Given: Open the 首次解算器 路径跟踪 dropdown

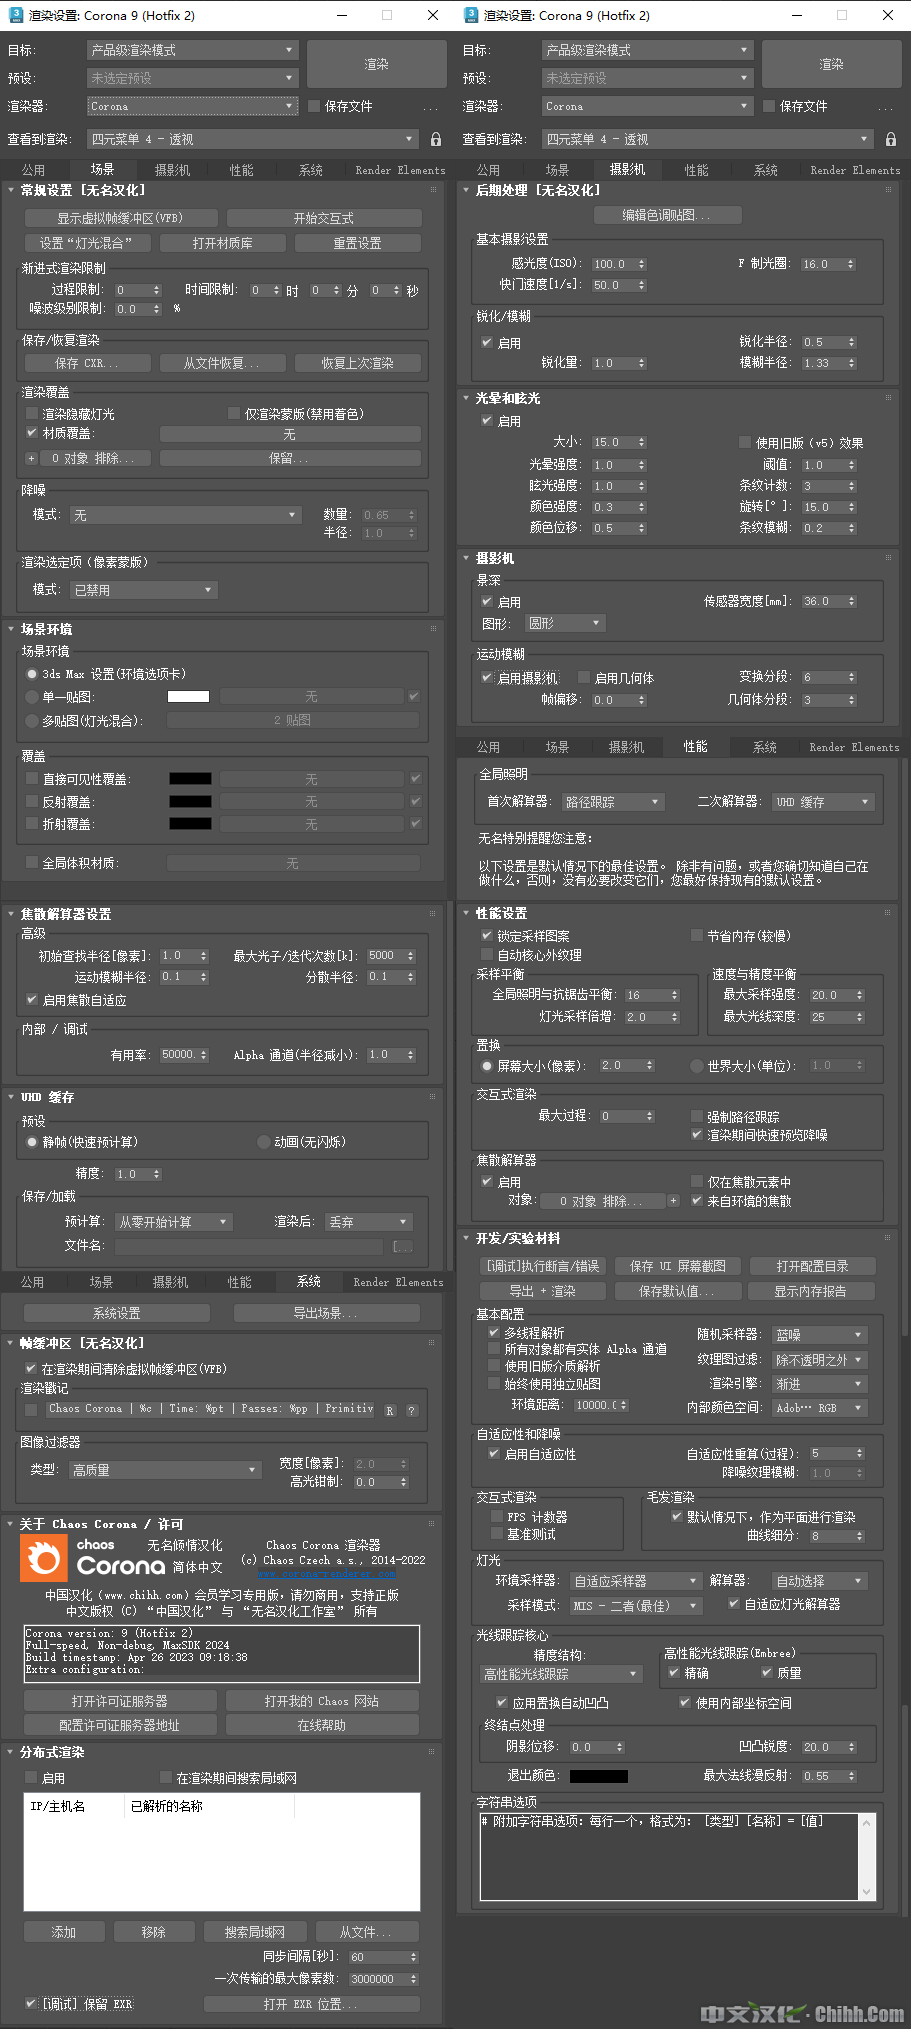Looking at the screenshot, I should (613, 802).
